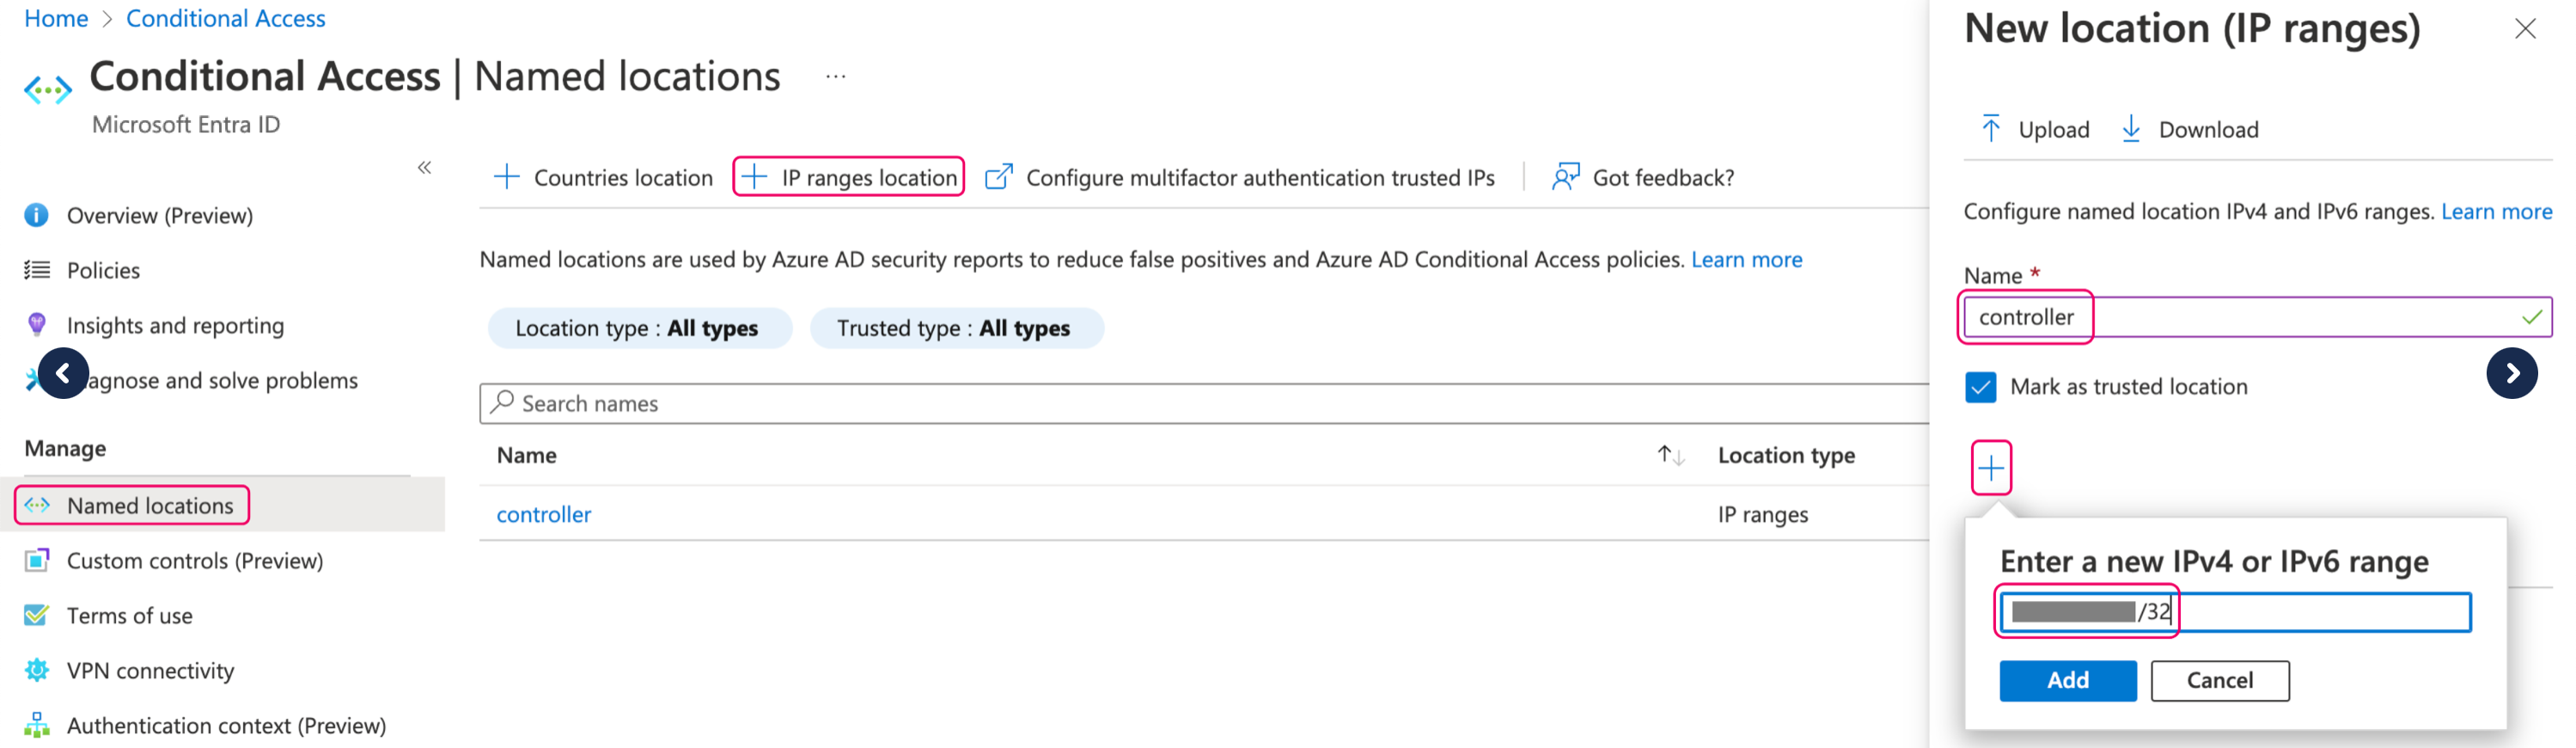Upload an IP ranges file
The image size is (2576, 748).
click(2035, 129)
